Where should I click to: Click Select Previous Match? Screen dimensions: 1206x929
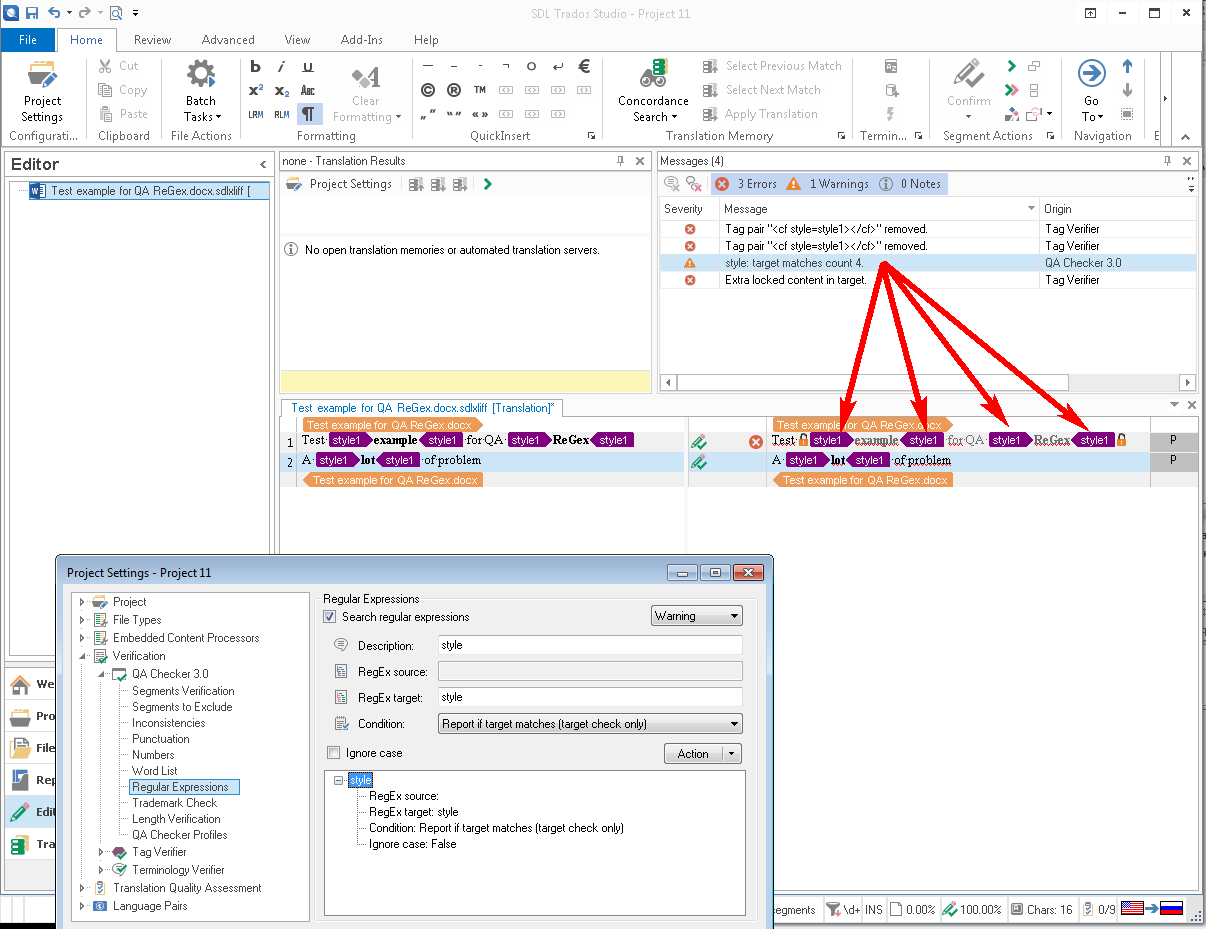pos(772,66)
